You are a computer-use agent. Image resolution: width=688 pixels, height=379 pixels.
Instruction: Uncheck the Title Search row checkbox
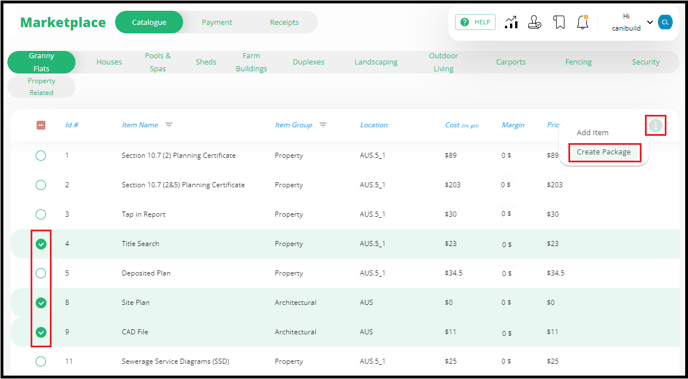pos(41,244)
